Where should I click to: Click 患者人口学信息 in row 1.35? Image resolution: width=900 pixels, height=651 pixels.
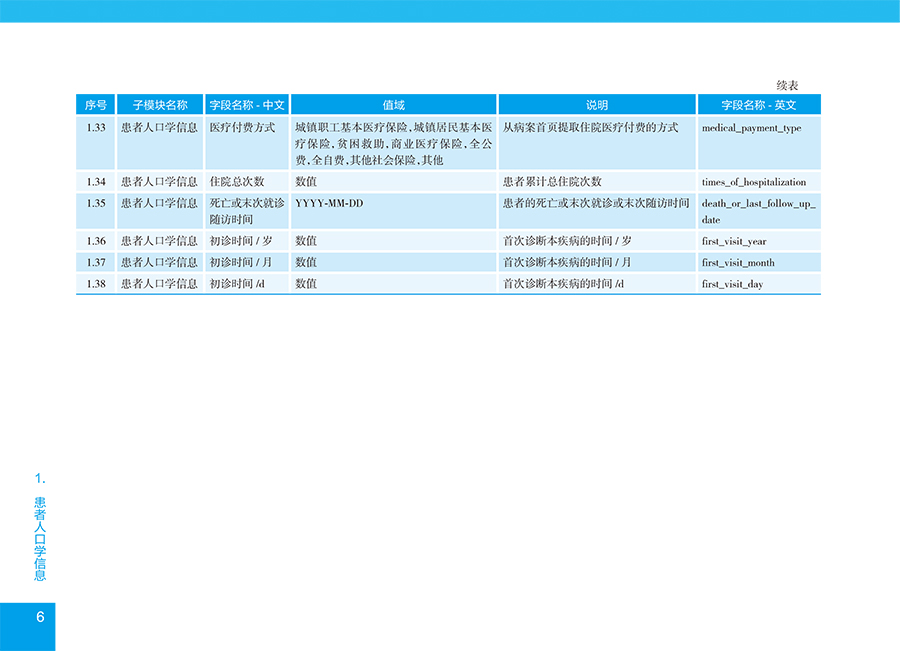(159, 203)
